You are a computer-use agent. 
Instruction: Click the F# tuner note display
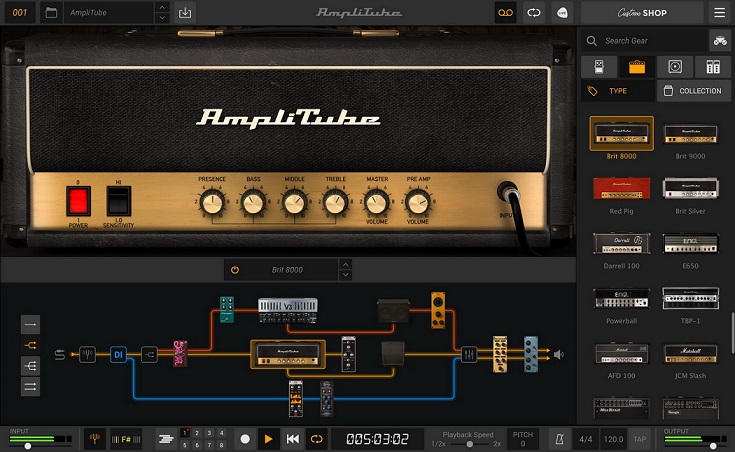126,439
